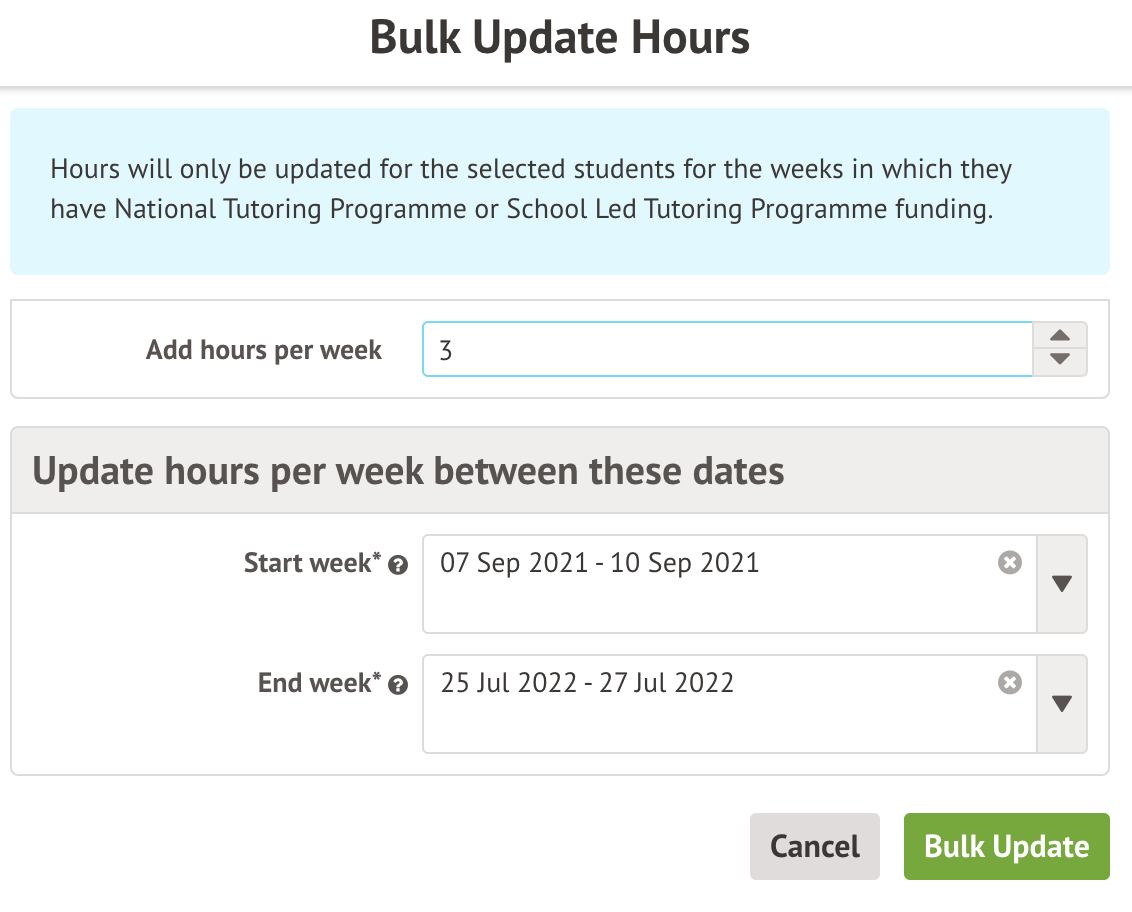Image resolution: width=1132 pixels, height=912 pixels.
Task: Clear the Start week date selection
Action: click(1010, 563)
